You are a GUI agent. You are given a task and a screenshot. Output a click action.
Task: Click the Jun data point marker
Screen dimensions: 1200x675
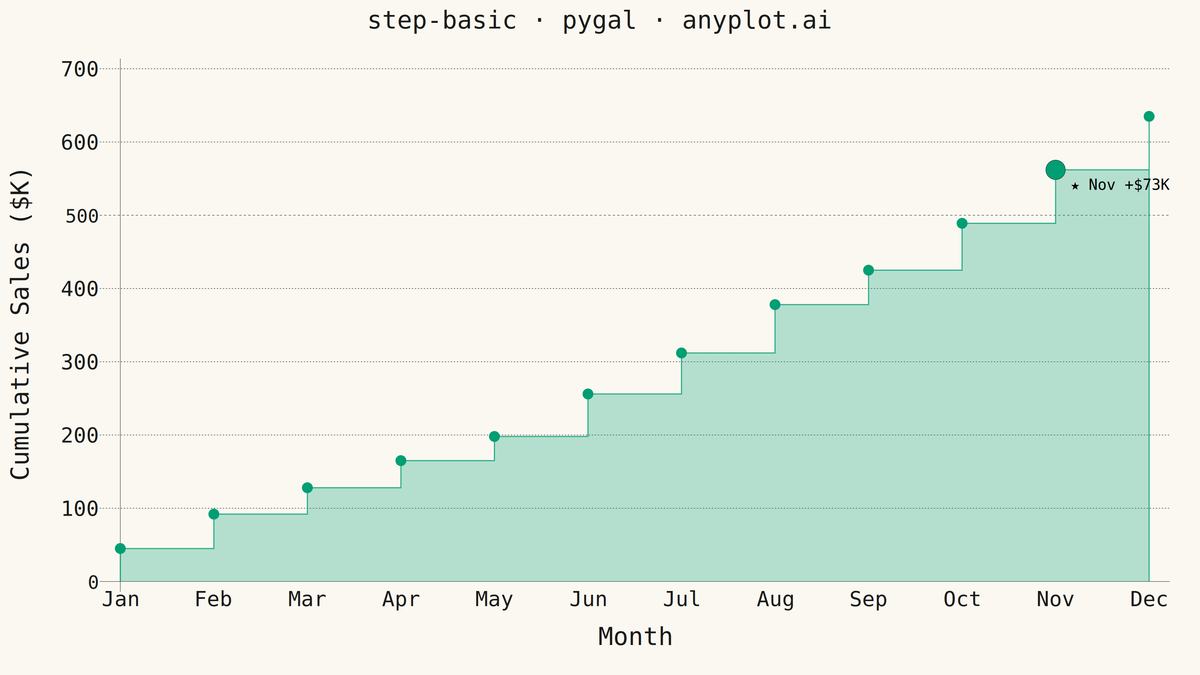(x=588, y=394)
